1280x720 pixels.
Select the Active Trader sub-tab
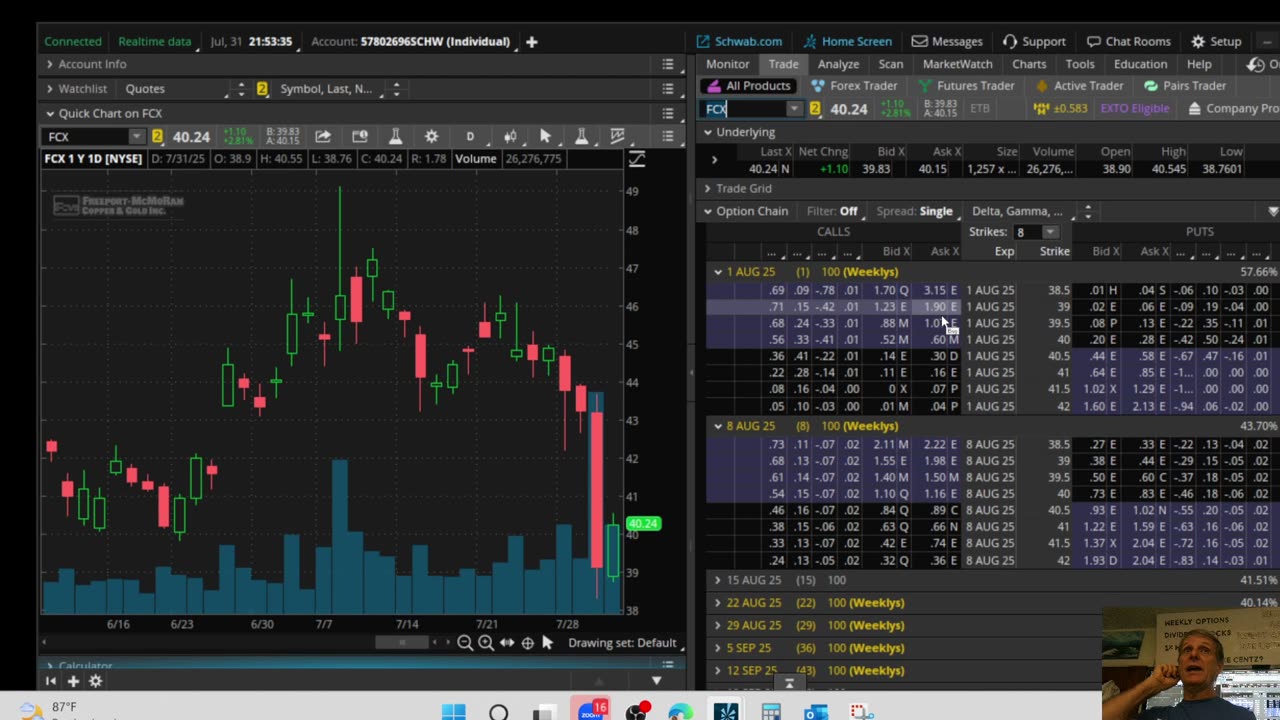pos(1079,86)
